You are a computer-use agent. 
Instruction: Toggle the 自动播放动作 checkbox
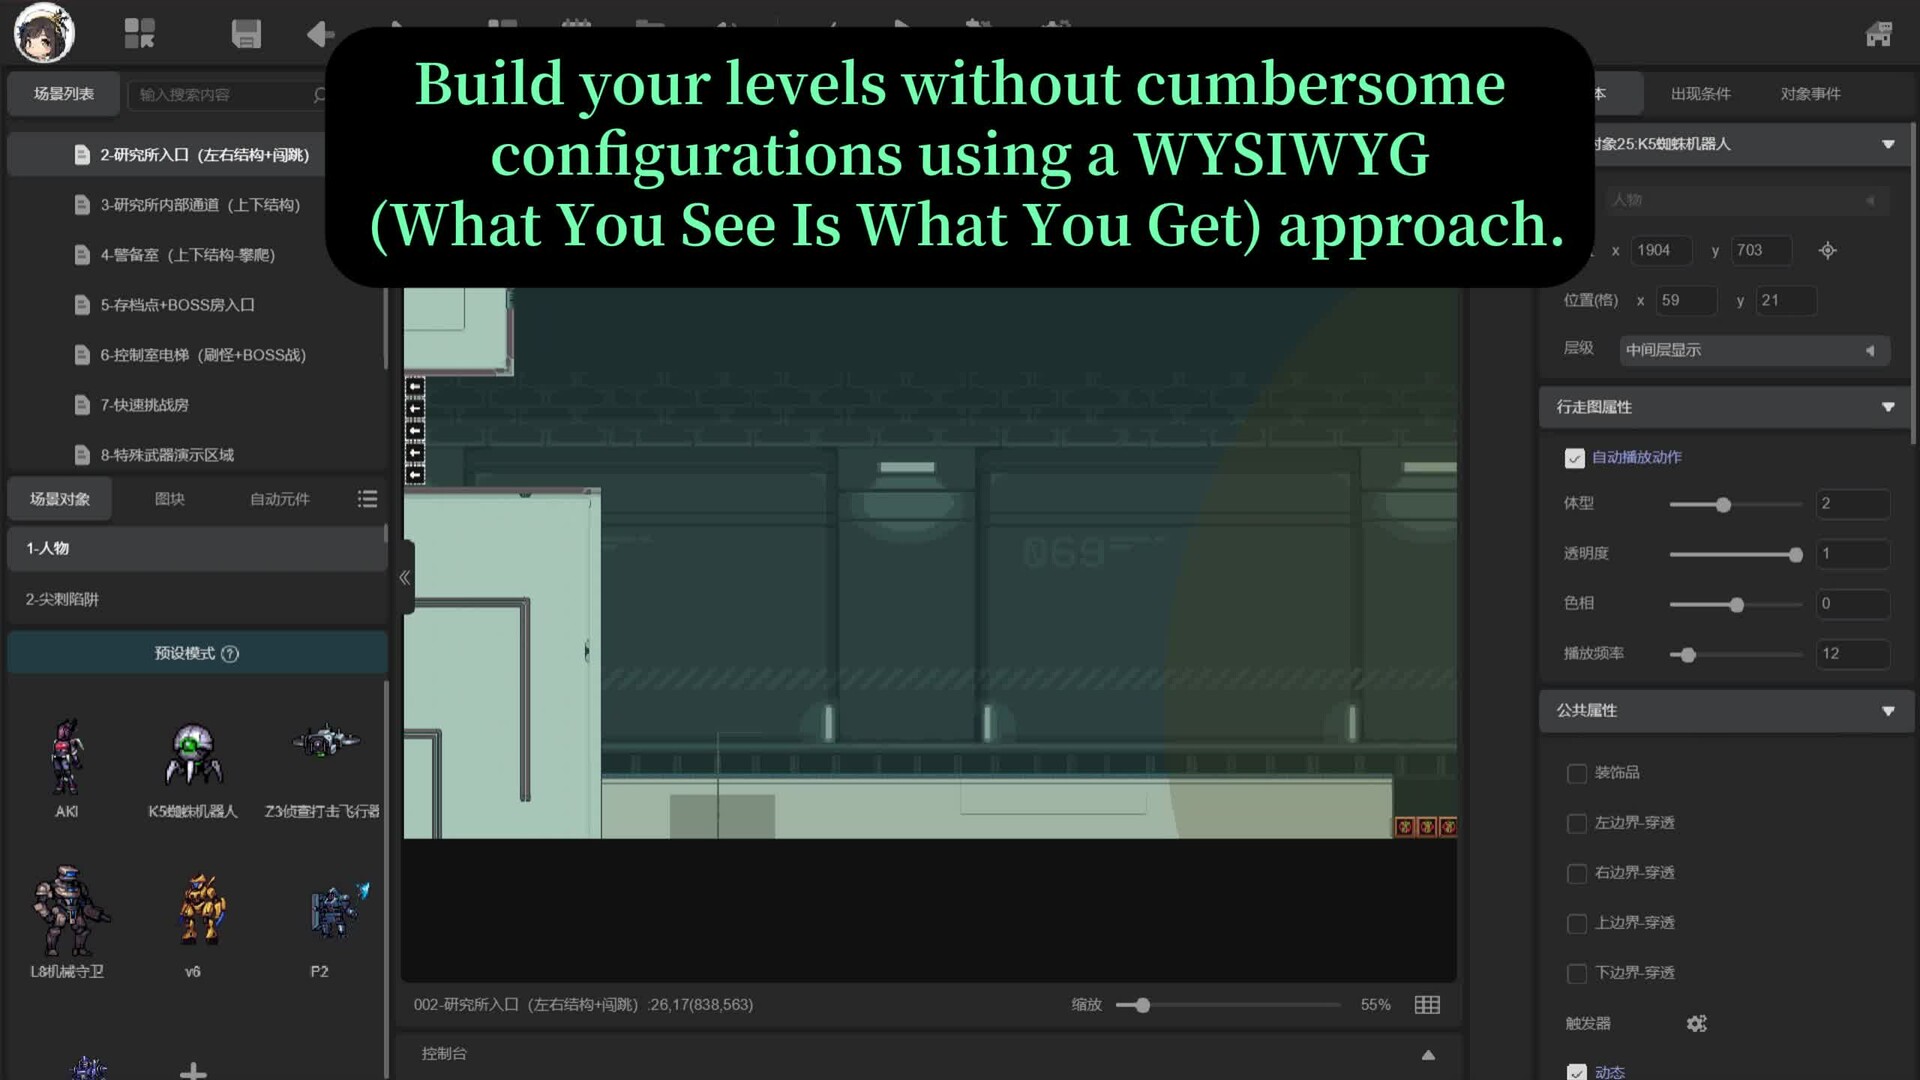click(1575, 458)
